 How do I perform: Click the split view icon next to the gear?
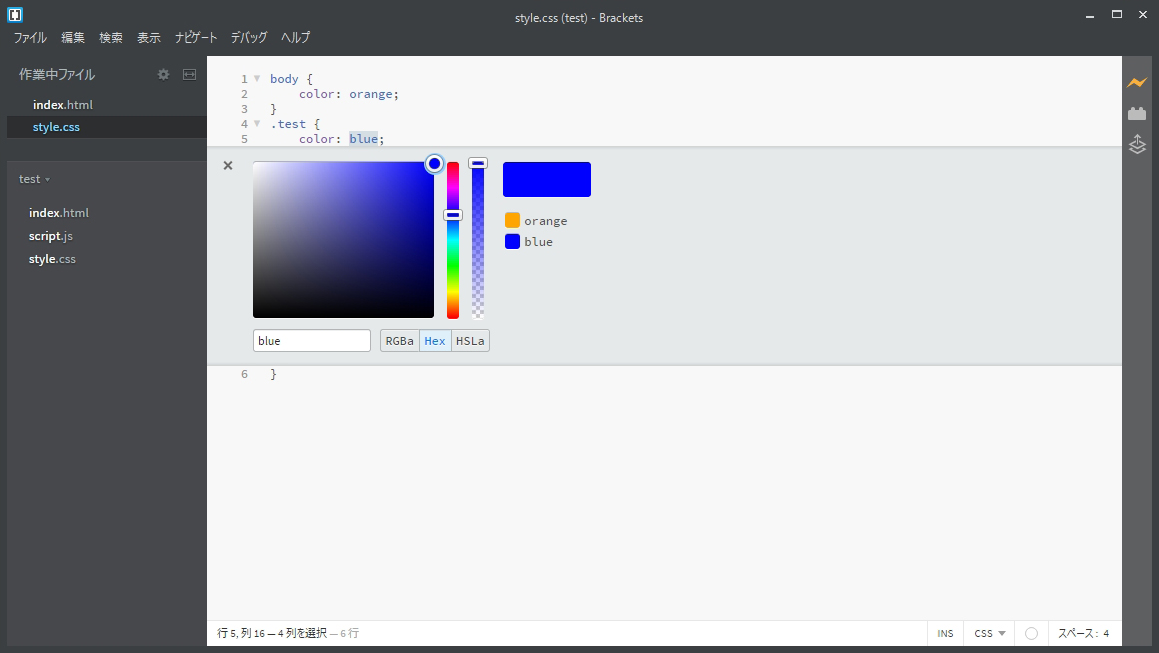189,74
